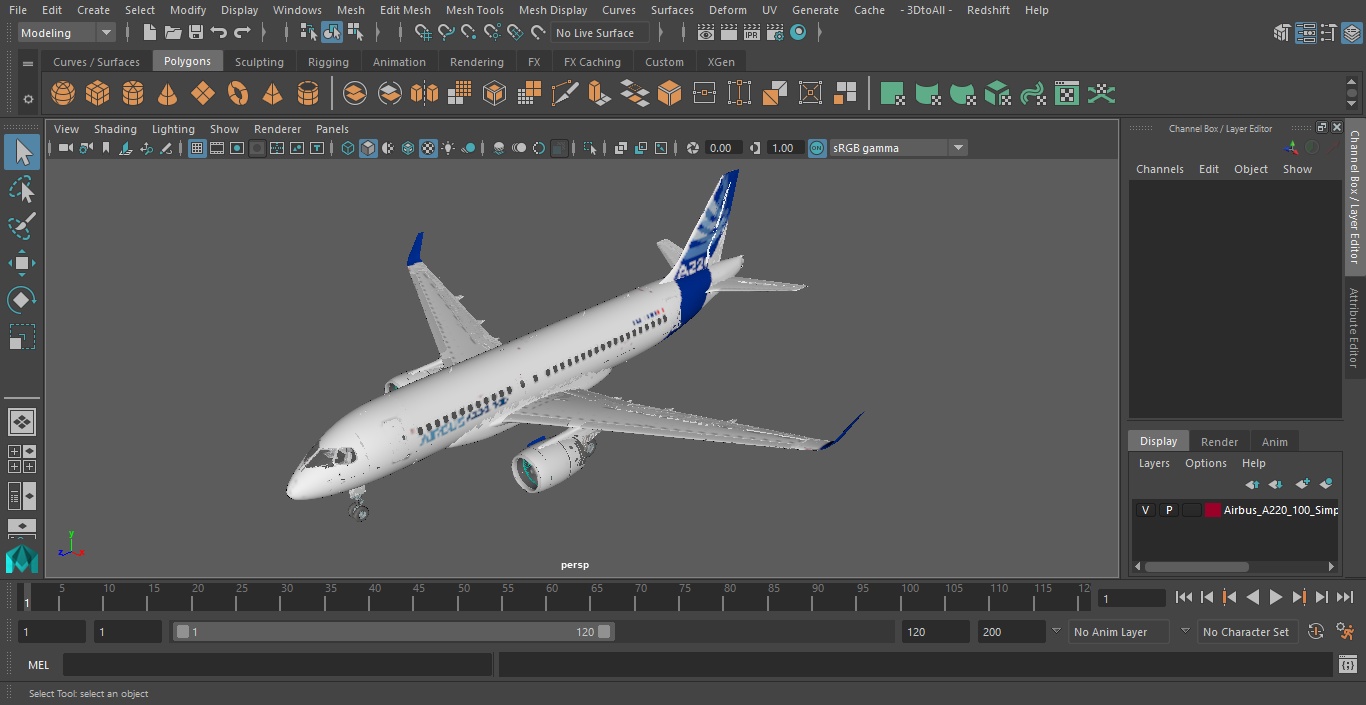
Task: Toggle use all lights in viewport
Action: [x=448, y=148]
